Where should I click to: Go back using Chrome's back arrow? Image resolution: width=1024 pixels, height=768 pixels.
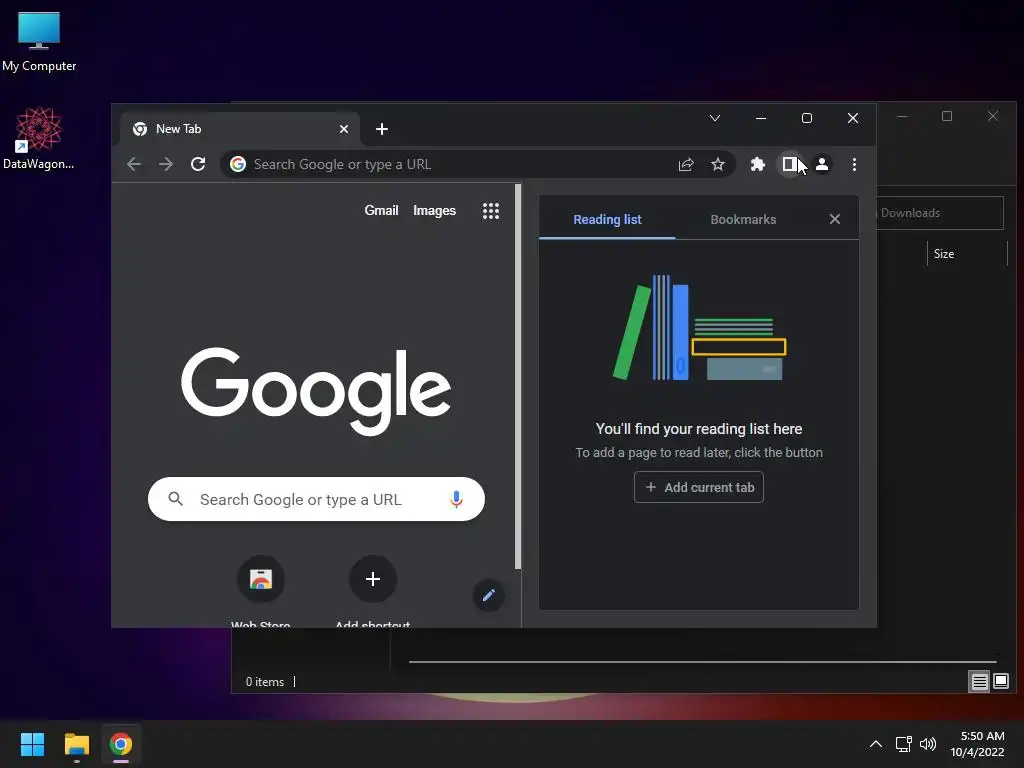click(x=134, y=164)
